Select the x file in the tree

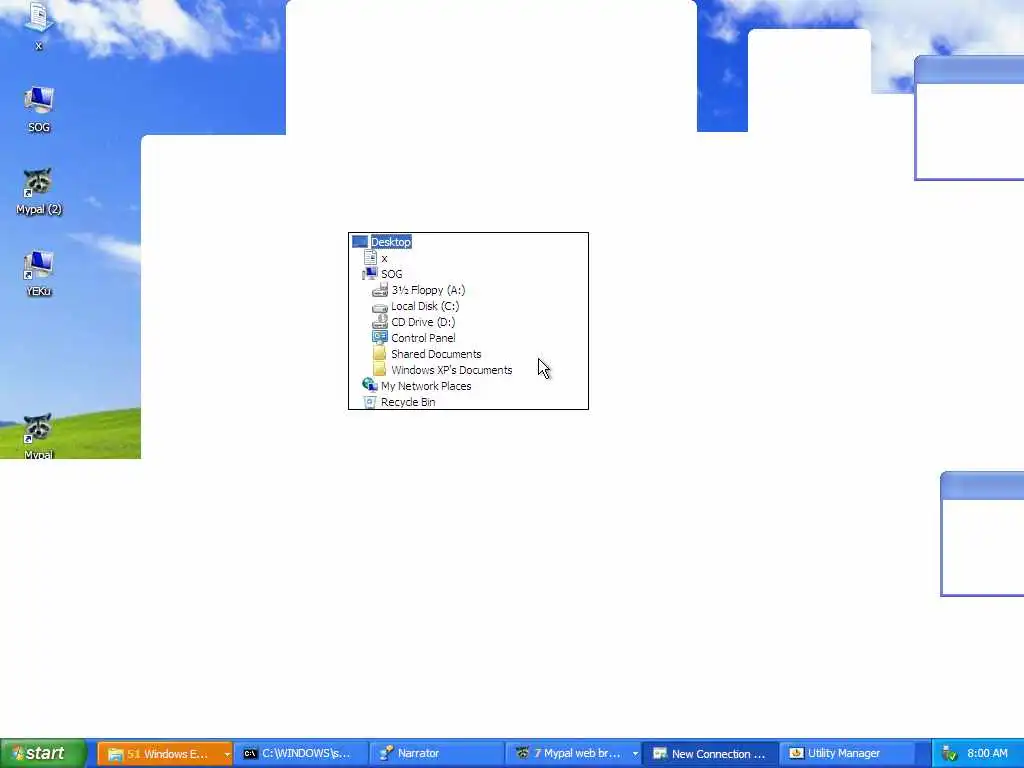[384, 258]
